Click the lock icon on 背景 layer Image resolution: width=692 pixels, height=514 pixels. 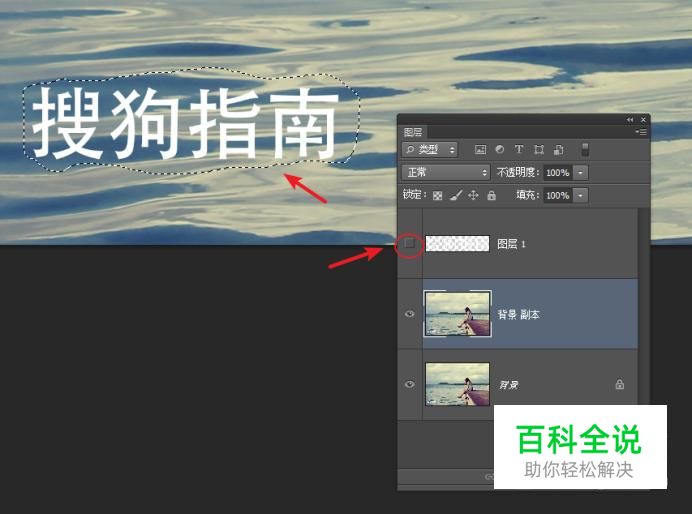pyautogui.click(x=620, y=384)
